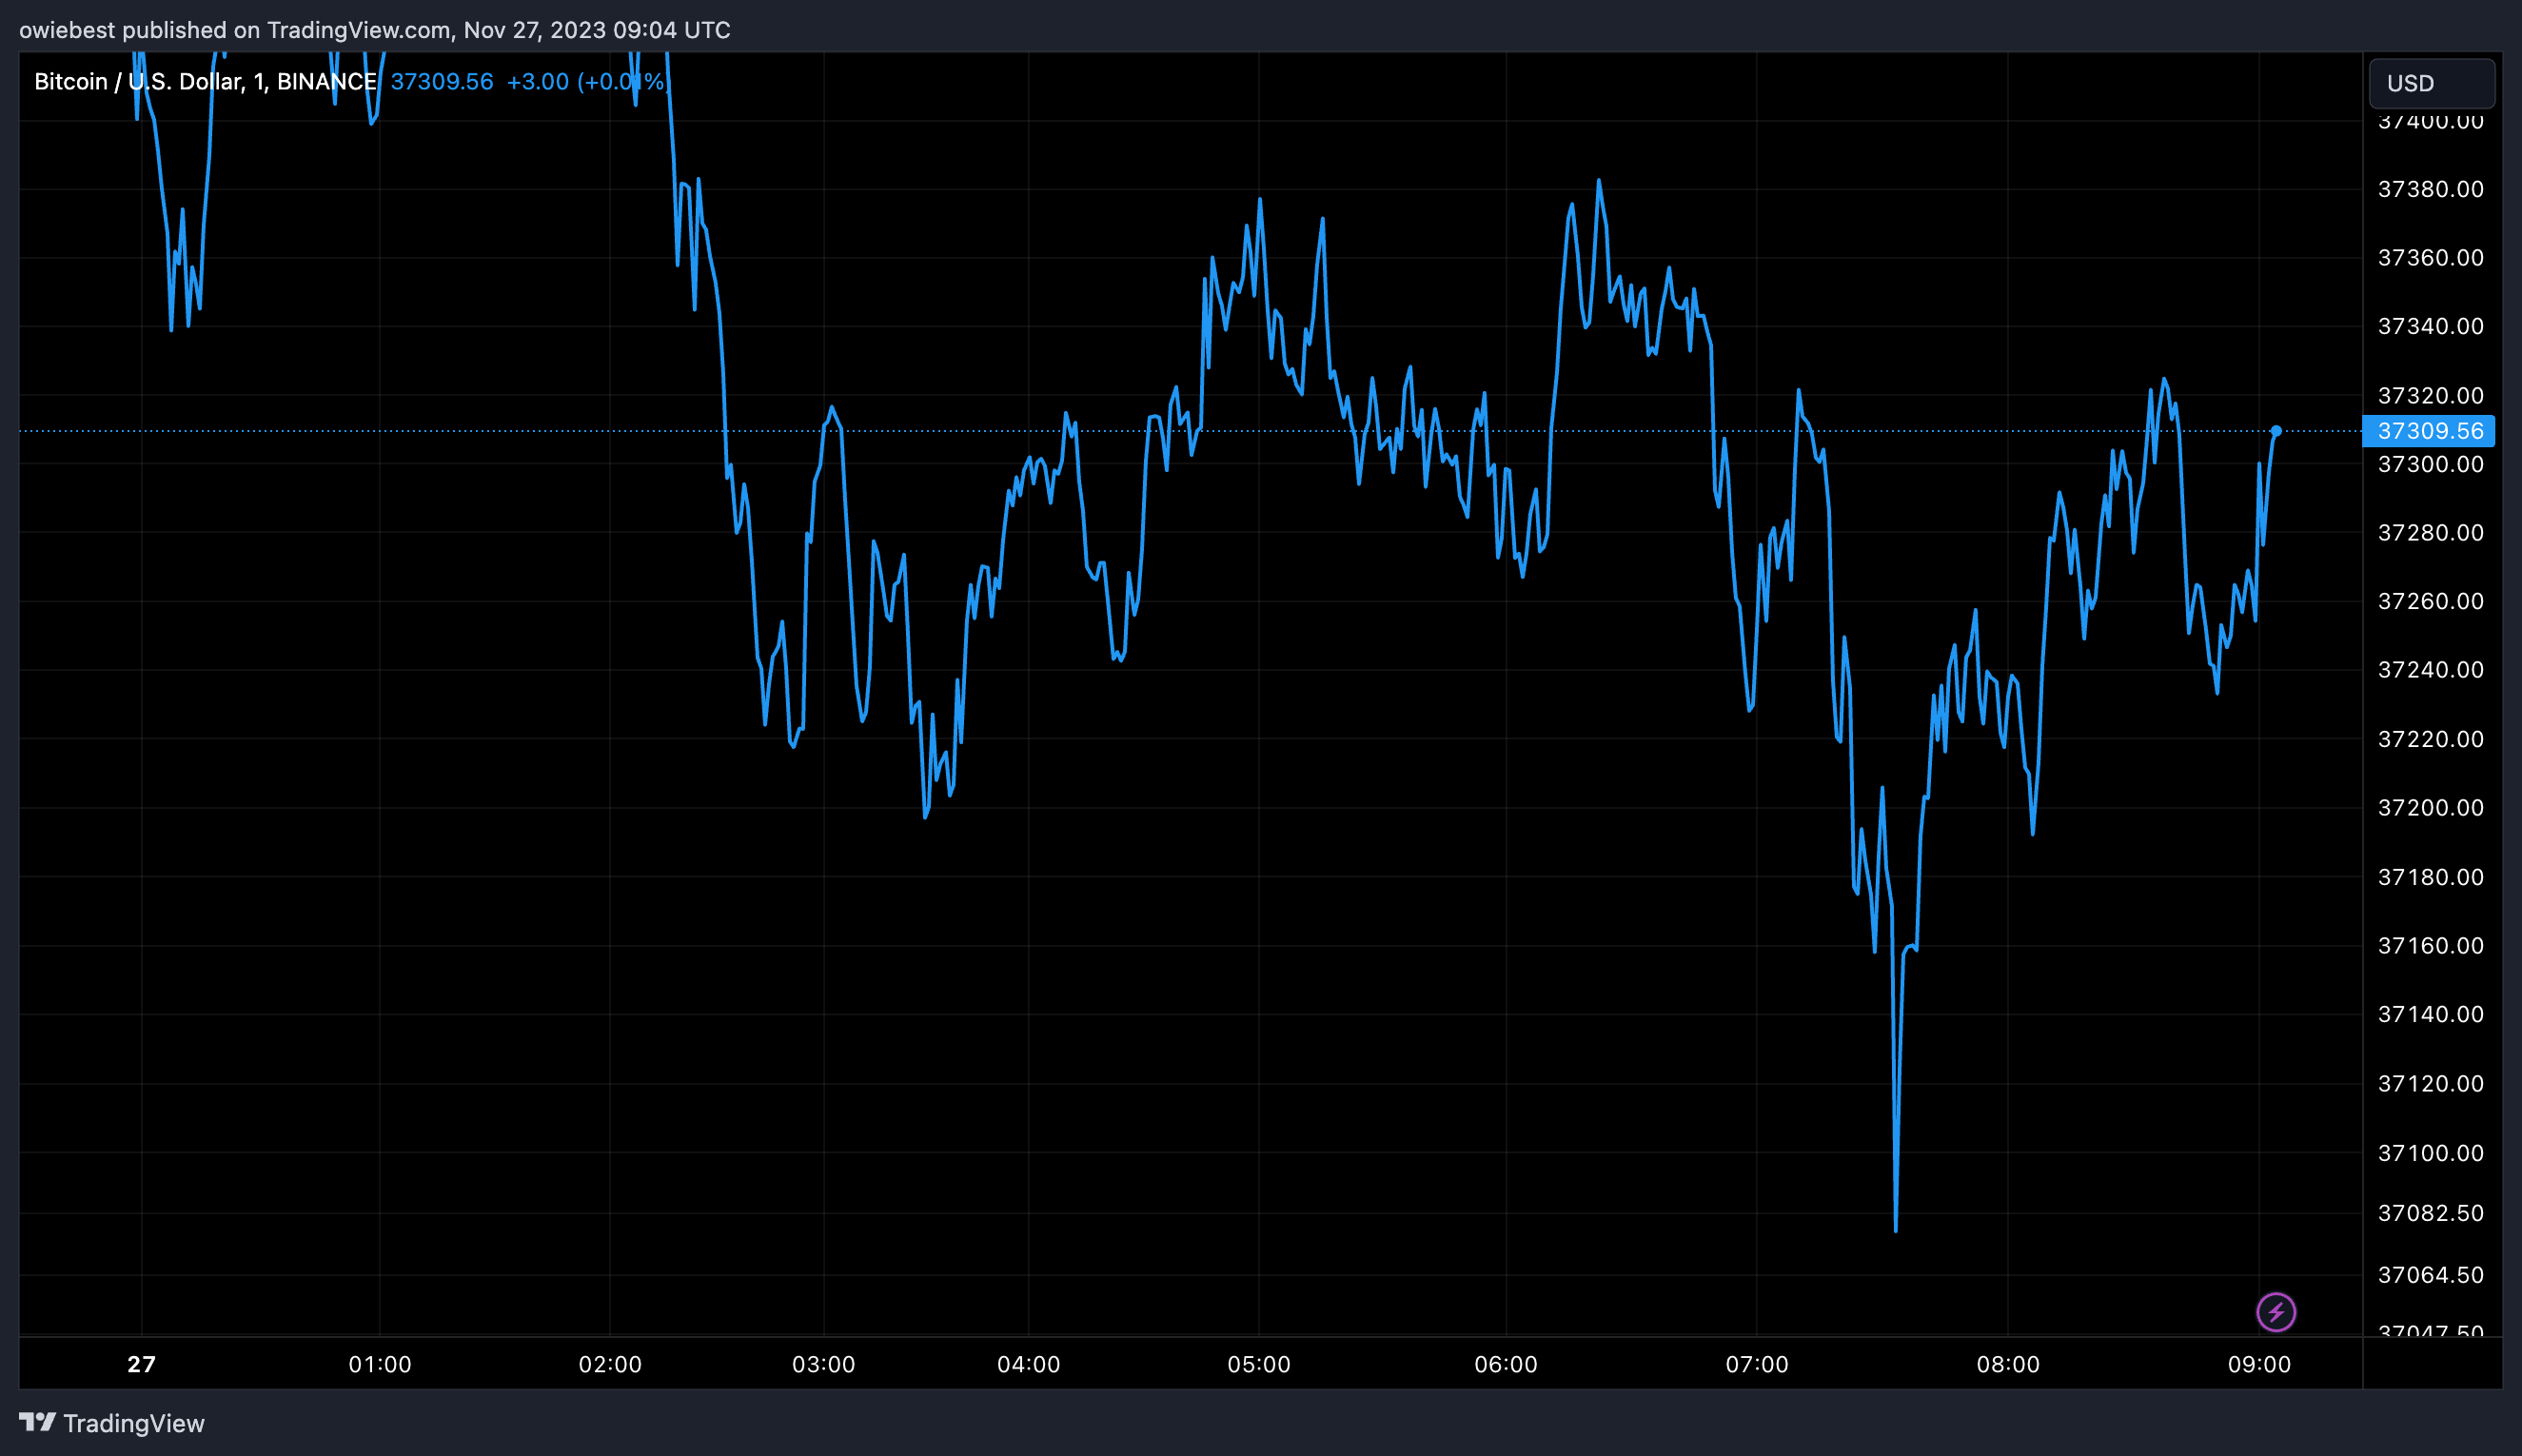
Task: Select the 01:00 time axis label
Action: pyautogui.click(x=380, y=1364)
